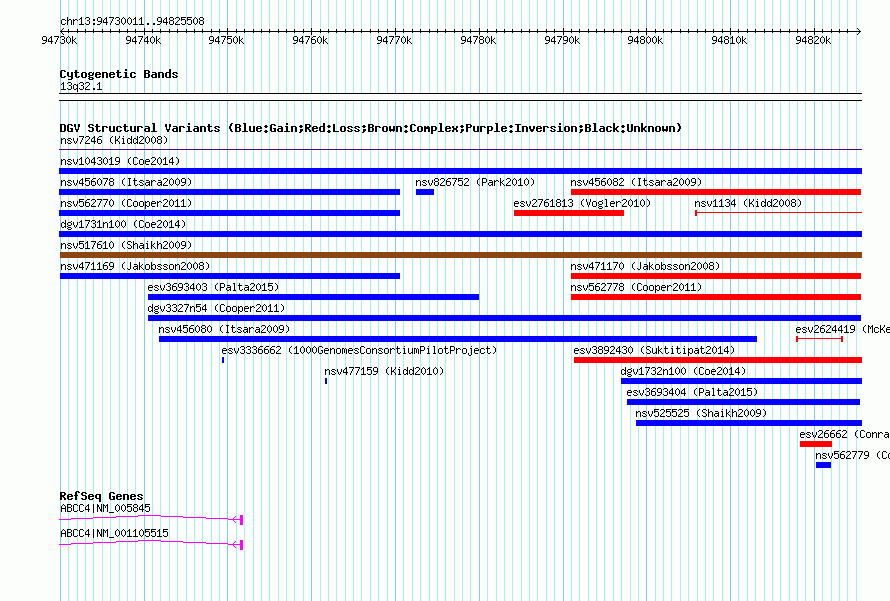Click the 13q32.1 band label
Screen dimensions: 890x601
pos(81,86)
